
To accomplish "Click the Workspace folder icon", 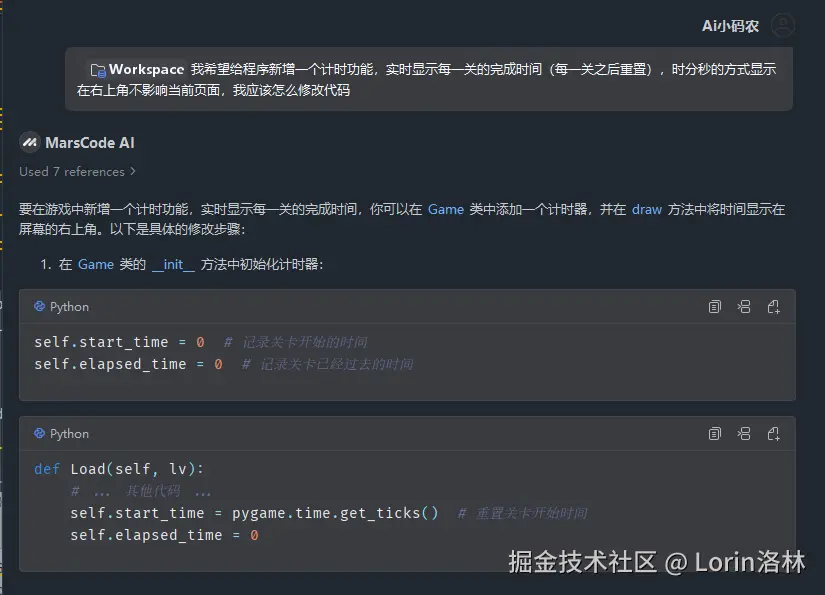I will pos(98,70).
